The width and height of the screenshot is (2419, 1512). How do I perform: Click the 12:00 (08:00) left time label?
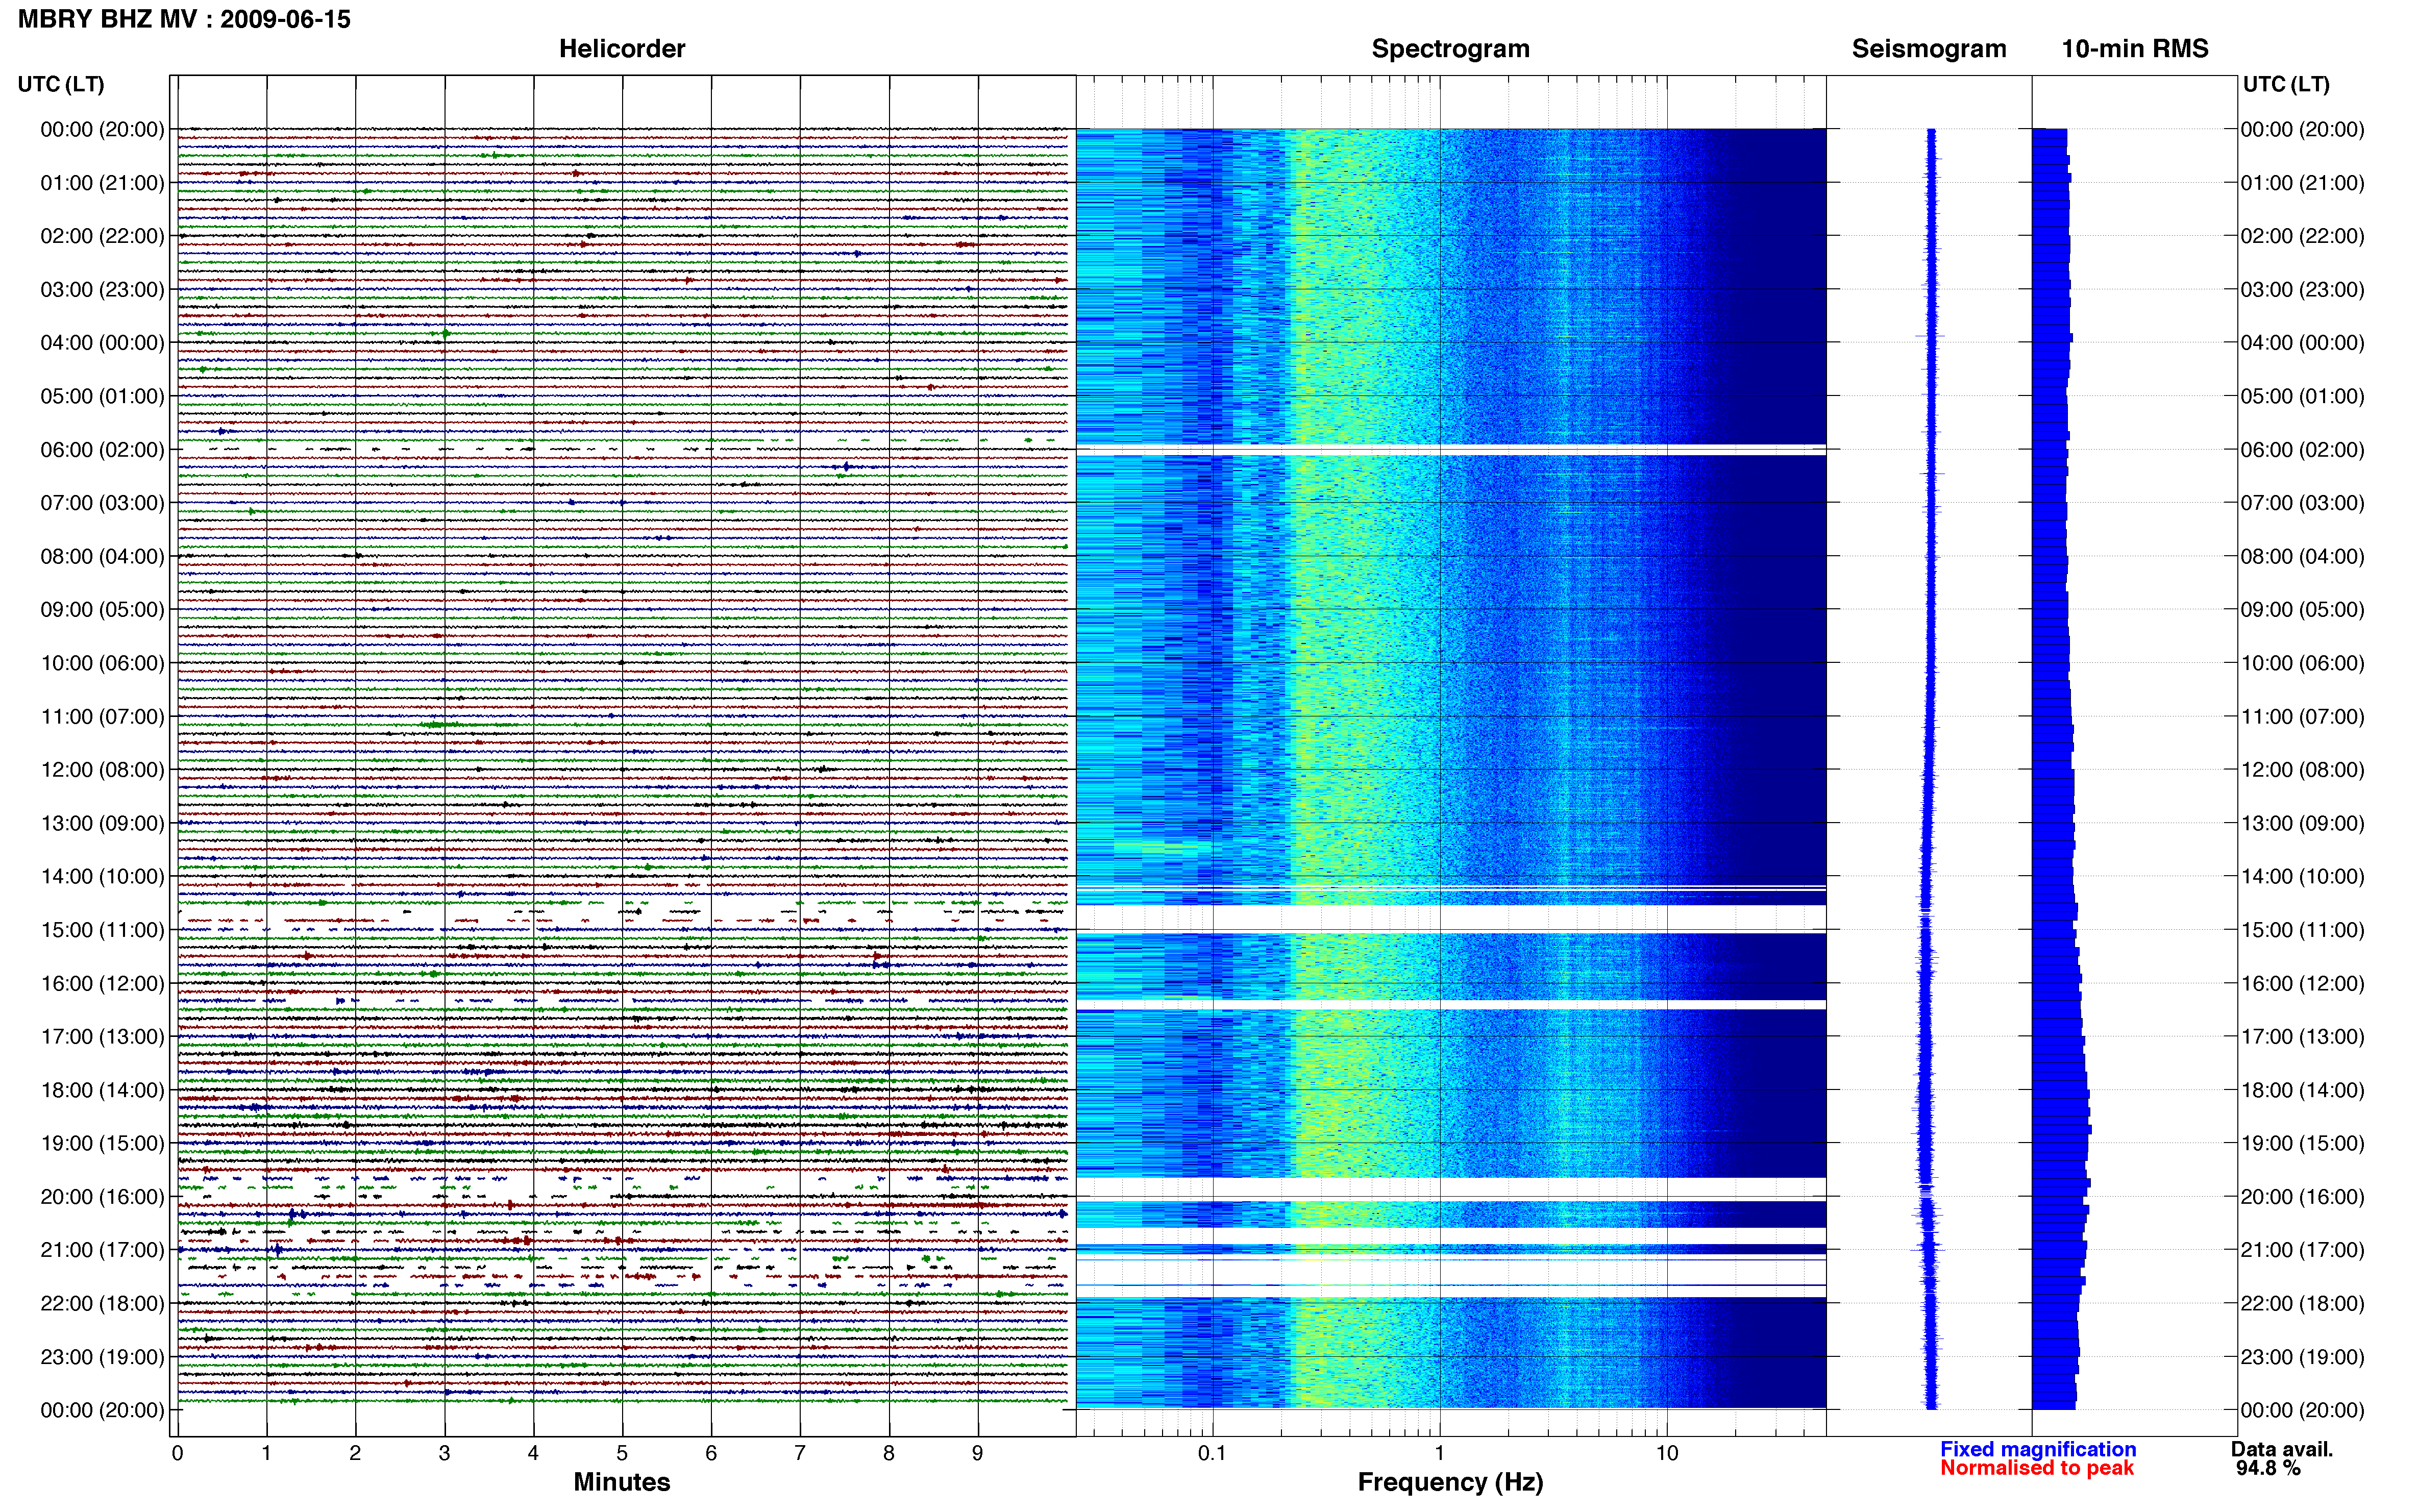102,770
